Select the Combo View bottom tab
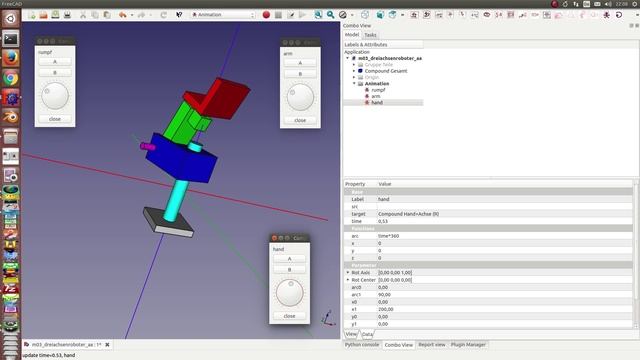Screen dimensions: 640x360 tap(398, 345)
